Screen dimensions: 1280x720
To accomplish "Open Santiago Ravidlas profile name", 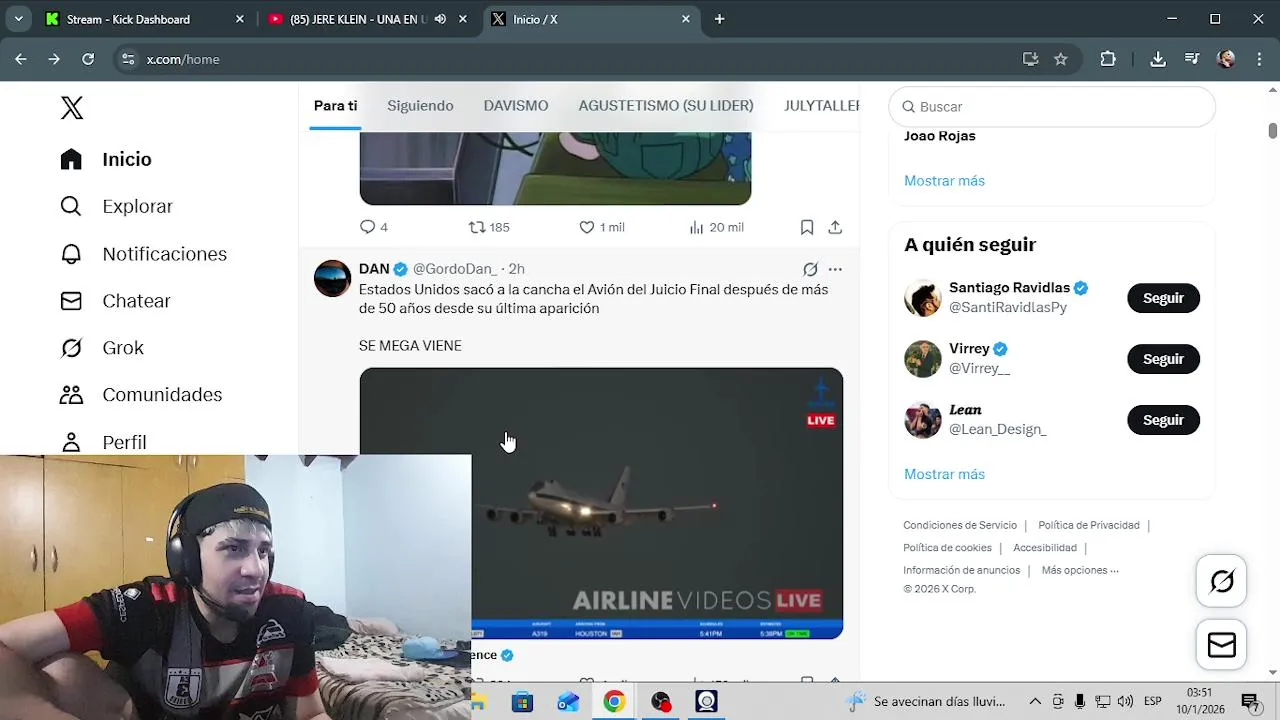I will coord(1009,288).
